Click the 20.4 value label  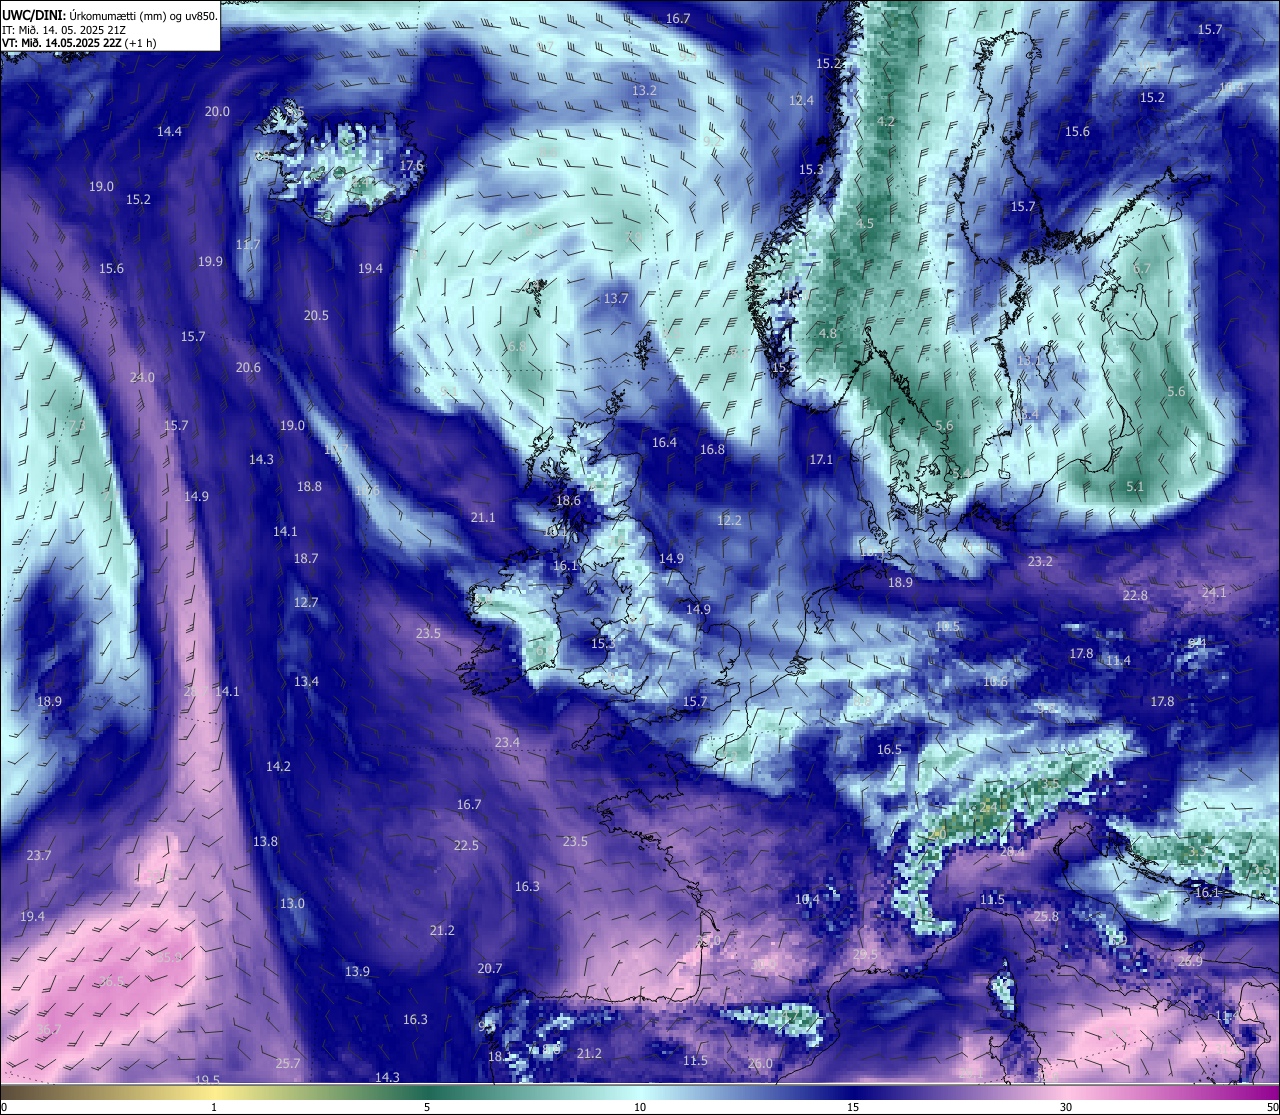click(x=1012, y=852)
